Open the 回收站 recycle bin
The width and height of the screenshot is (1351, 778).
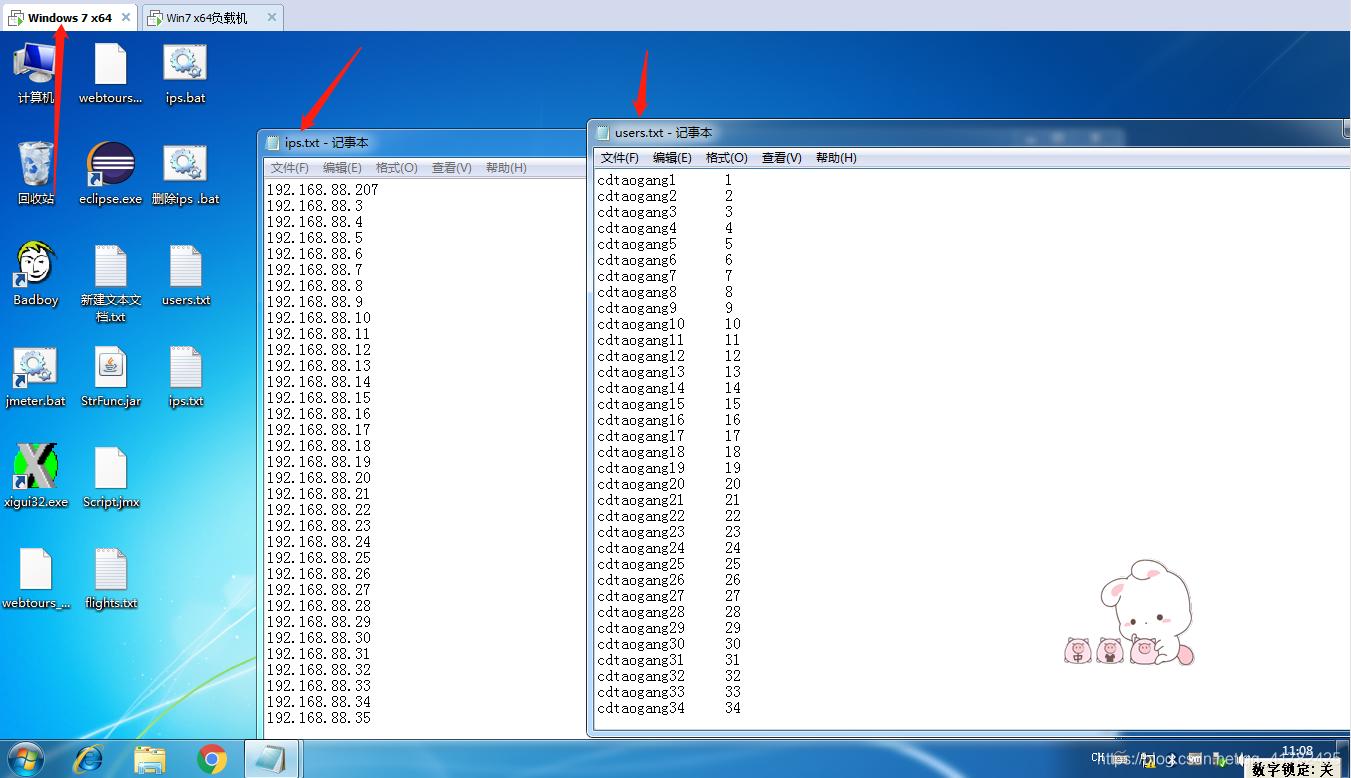[x=35, y=173]
